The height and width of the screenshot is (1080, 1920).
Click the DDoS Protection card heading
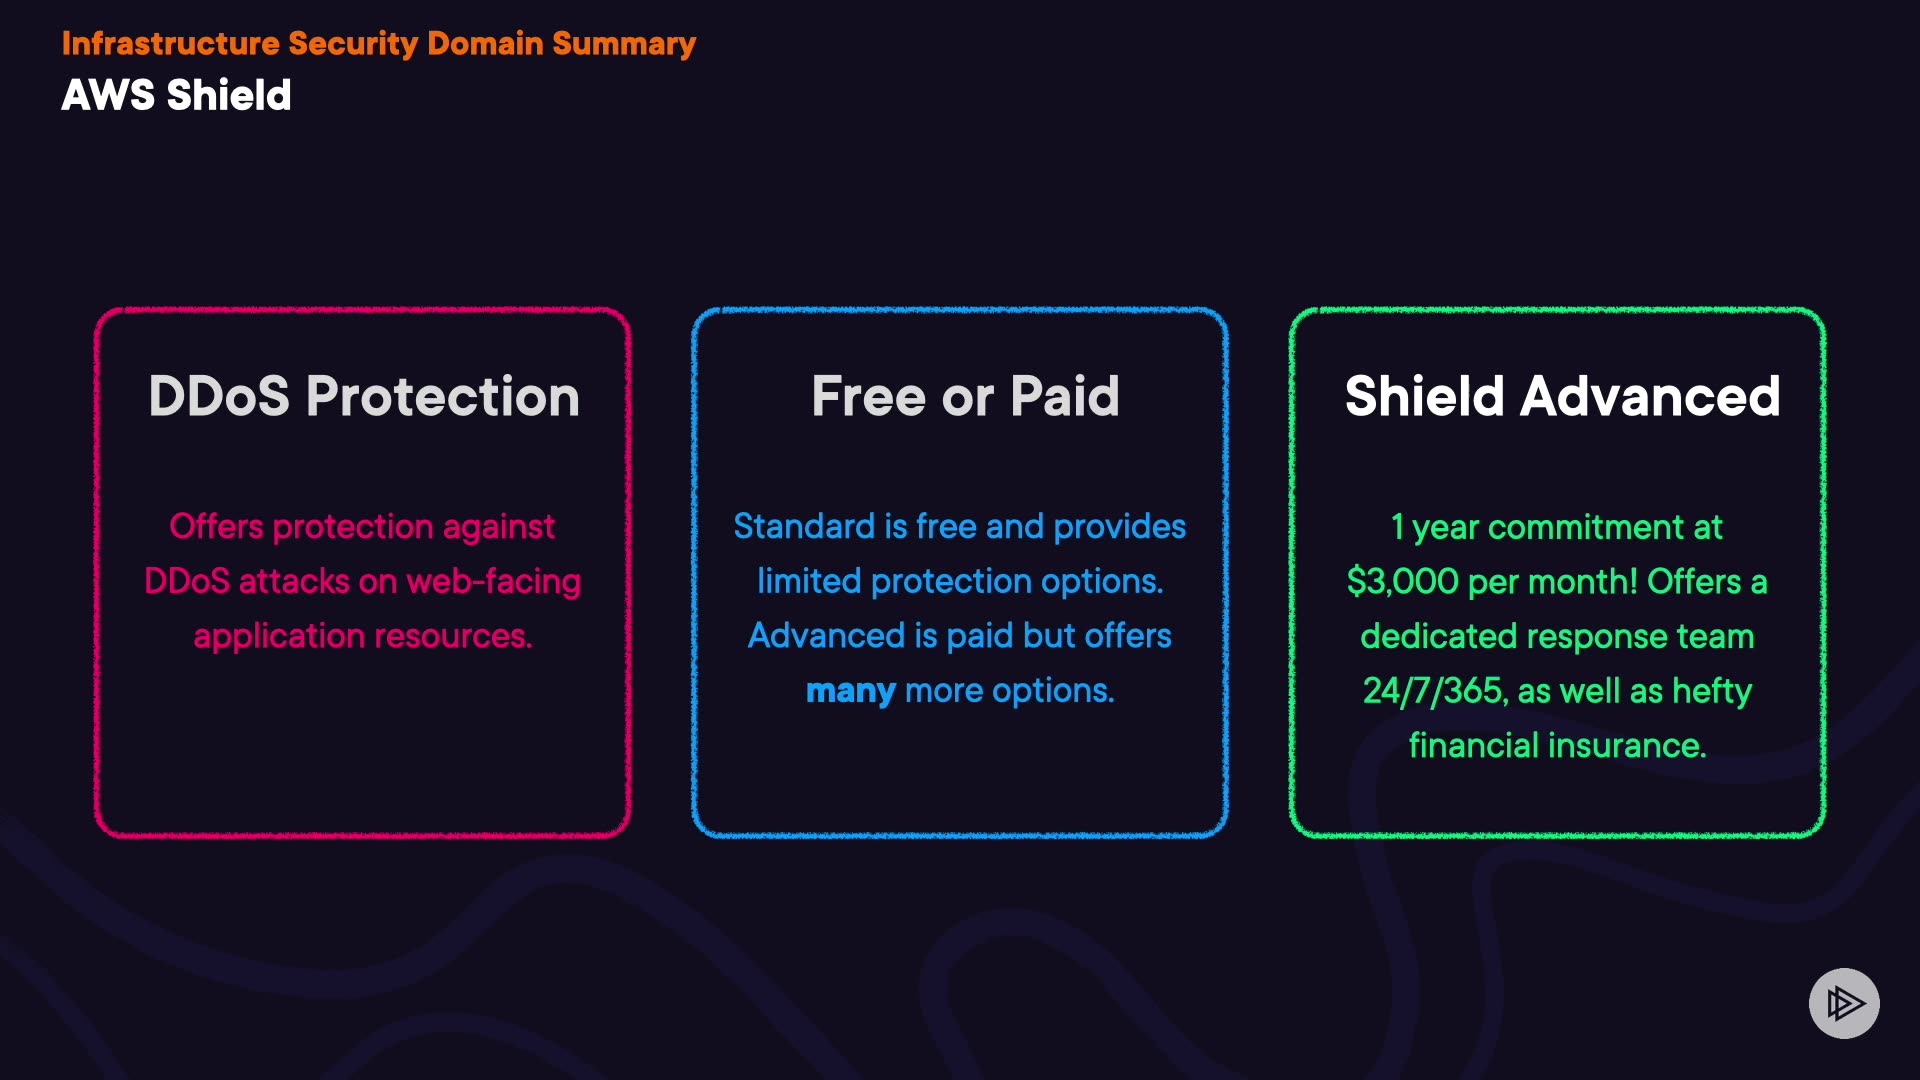pyautogui.click(x=363, y=396)
